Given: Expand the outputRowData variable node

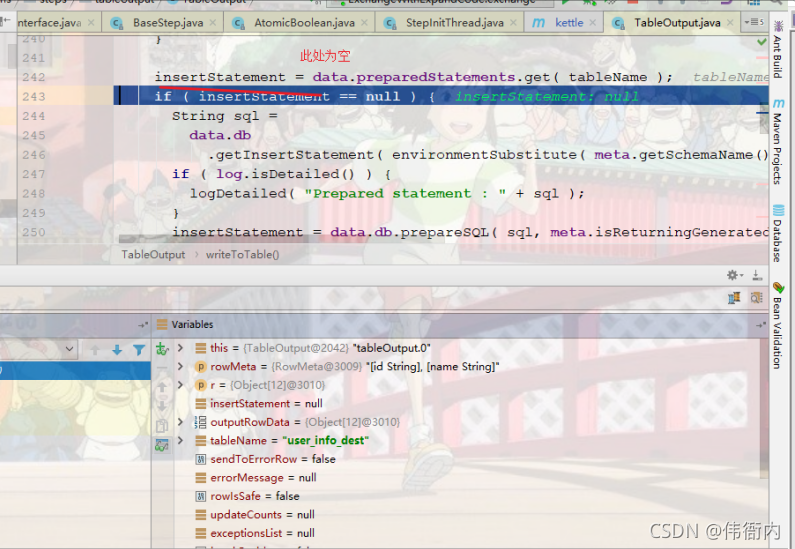Looking at the screenshot, I should [180, 422].
